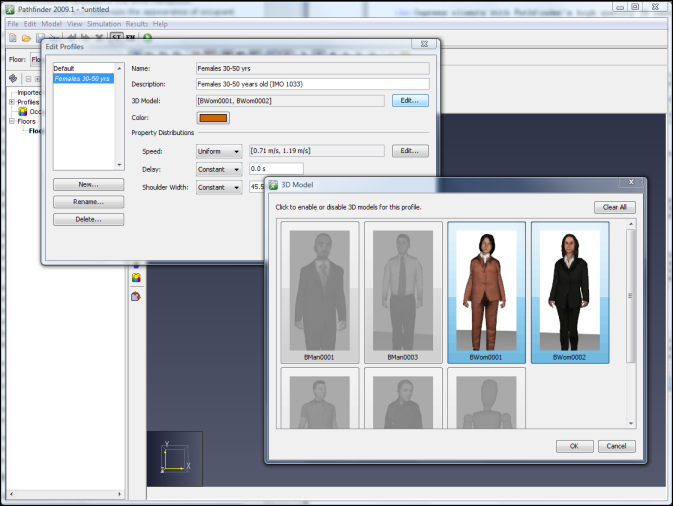The width and height of the screenshot is (673, 506).
Task: Open the Speed distribution dropdown set to Uniform
Action: tap(219, 151)
